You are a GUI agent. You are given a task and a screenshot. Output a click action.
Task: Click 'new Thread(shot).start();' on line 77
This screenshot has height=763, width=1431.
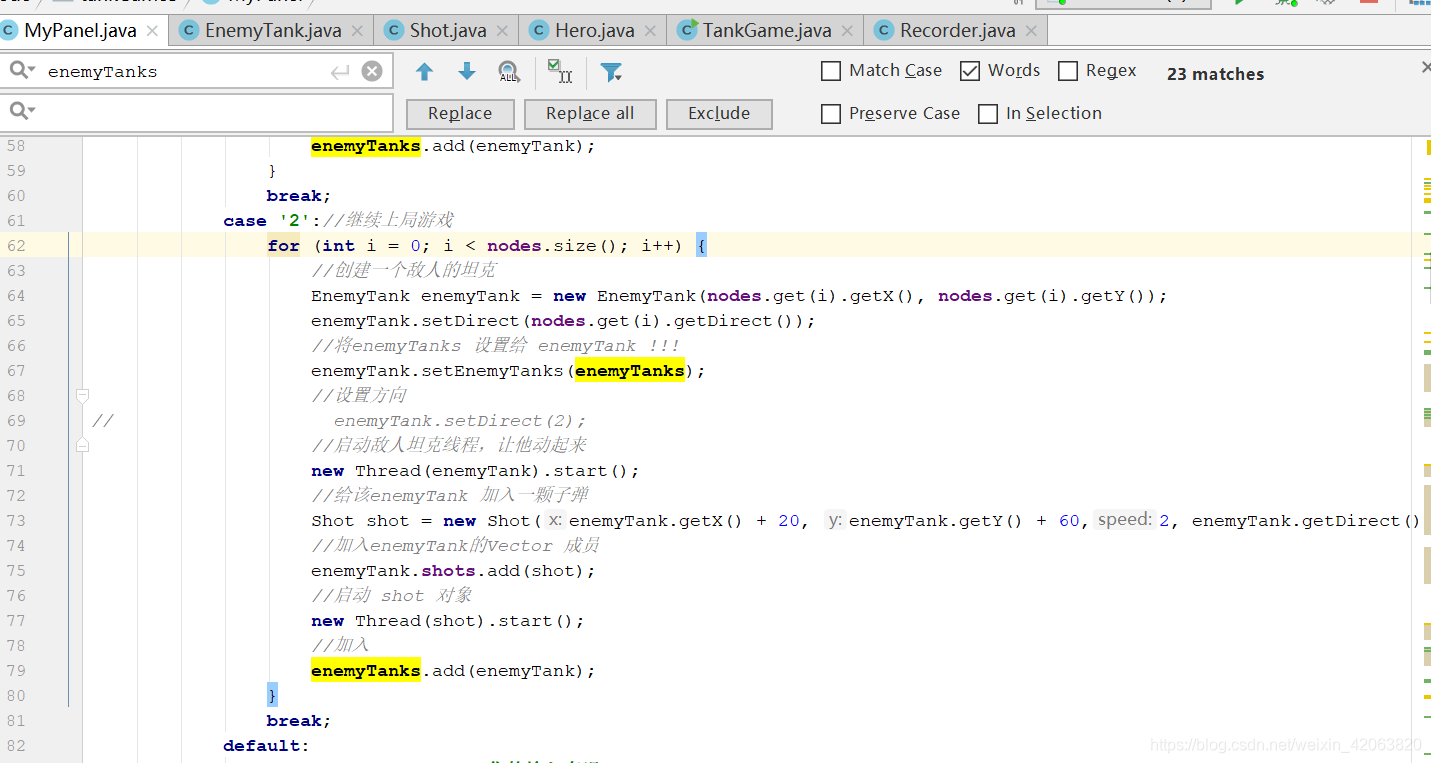448,621
